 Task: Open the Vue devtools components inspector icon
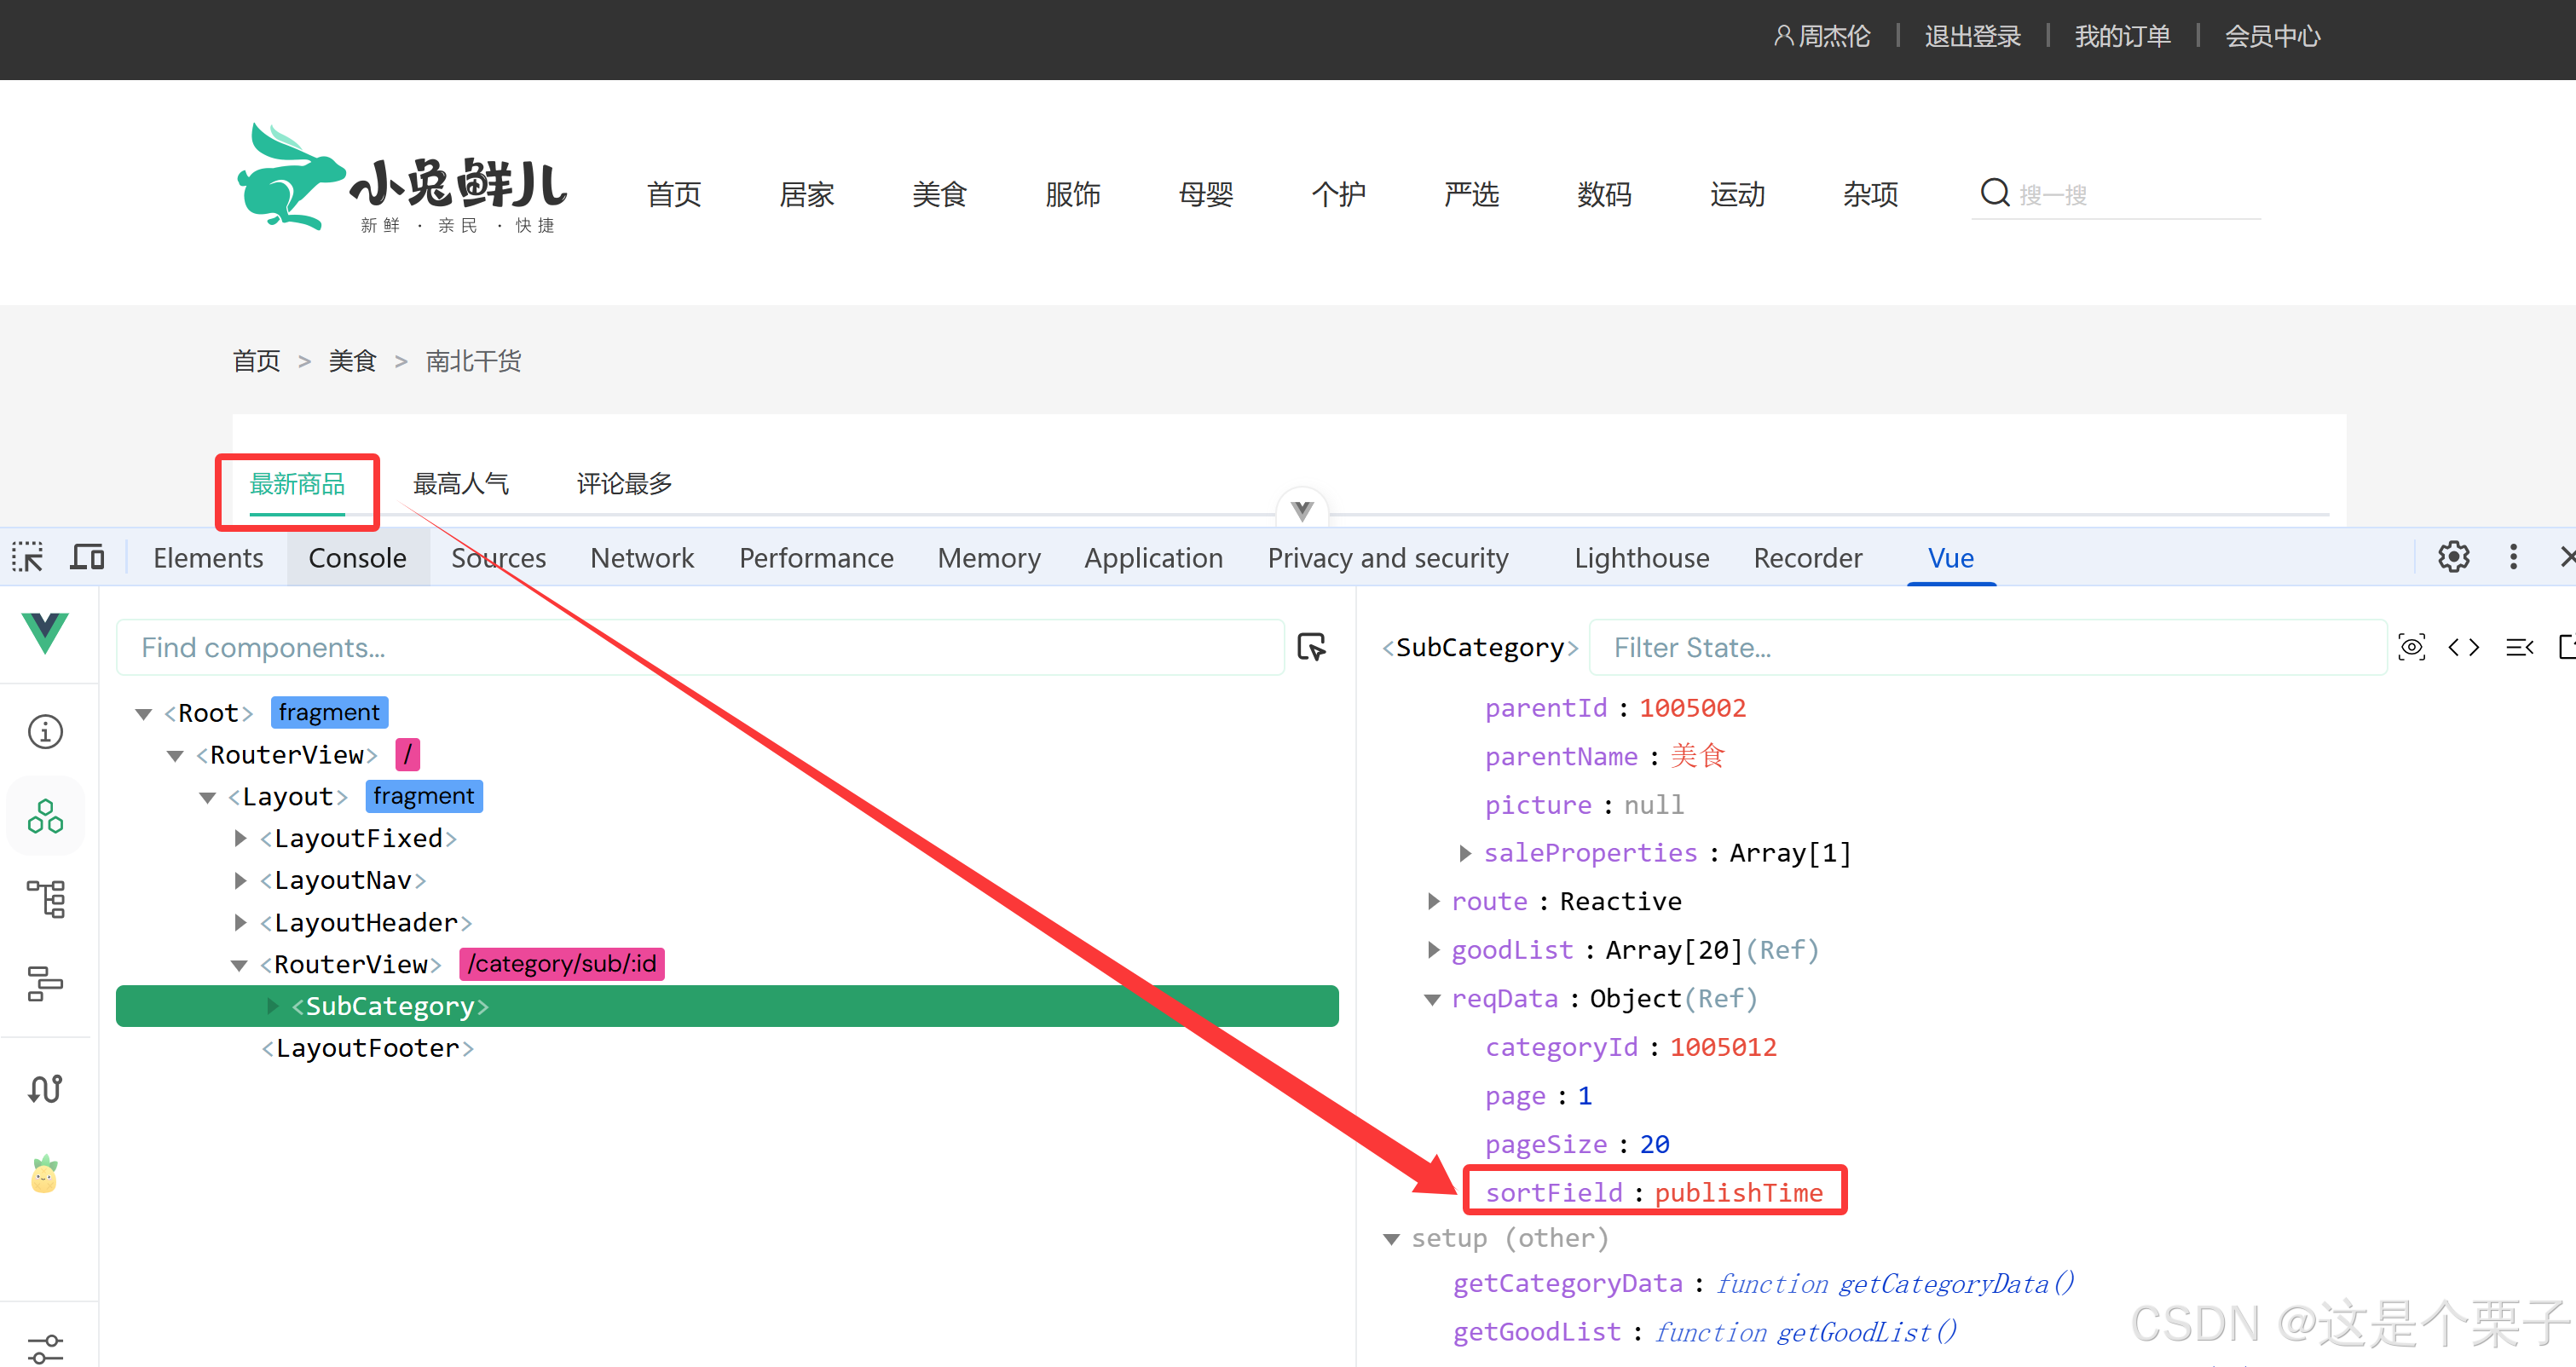pyautogui.click(x=45, y=816)
